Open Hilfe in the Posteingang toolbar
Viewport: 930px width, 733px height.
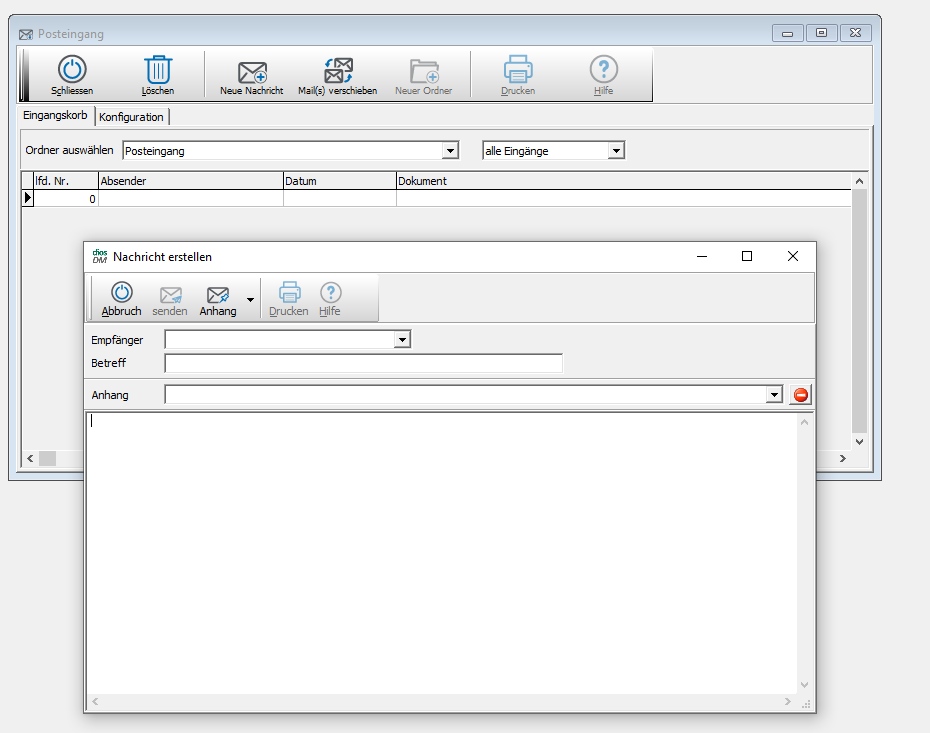point(603,70)
